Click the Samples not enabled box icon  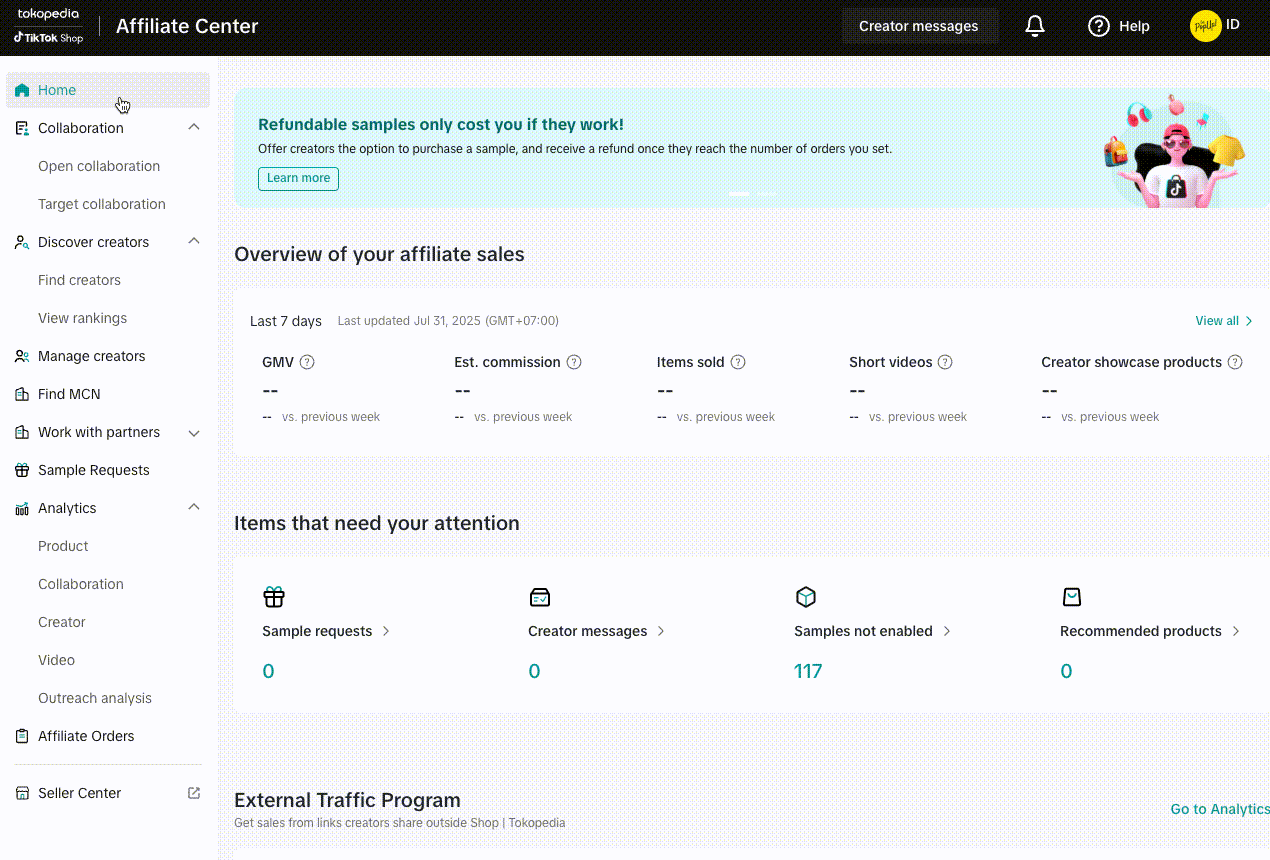coord(806,597)
